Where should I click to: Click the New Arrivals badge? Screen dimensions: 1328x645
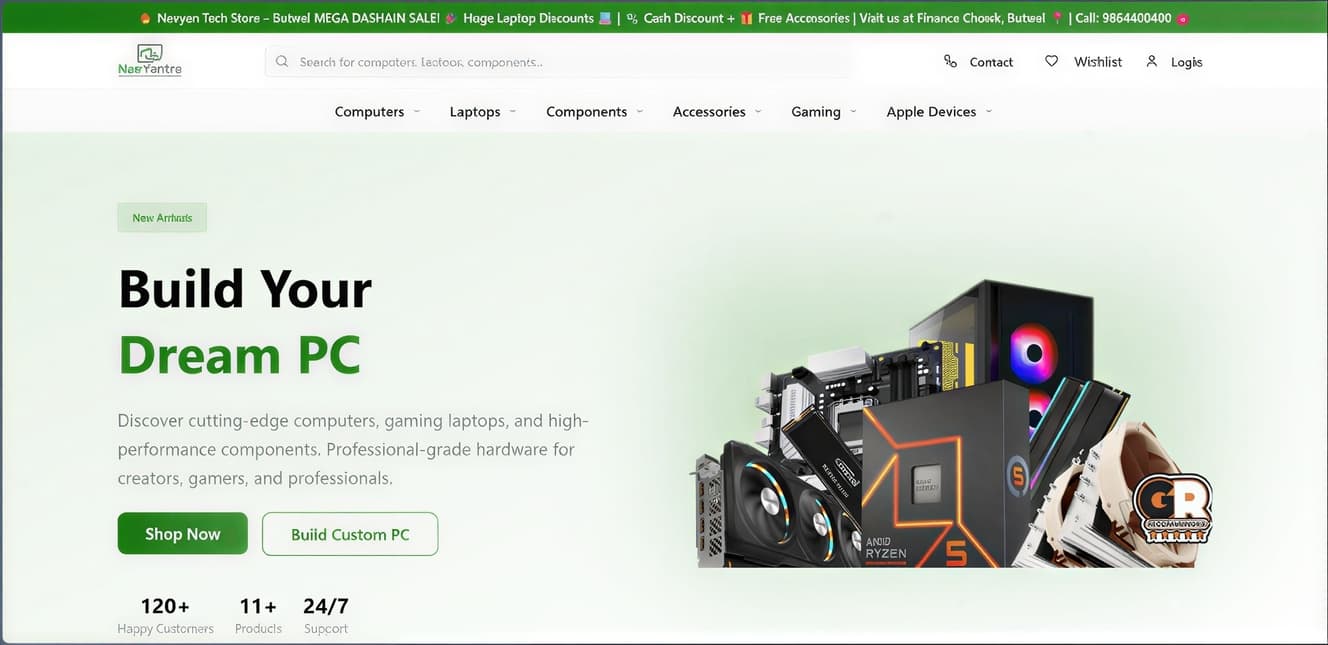click(162, 218)
